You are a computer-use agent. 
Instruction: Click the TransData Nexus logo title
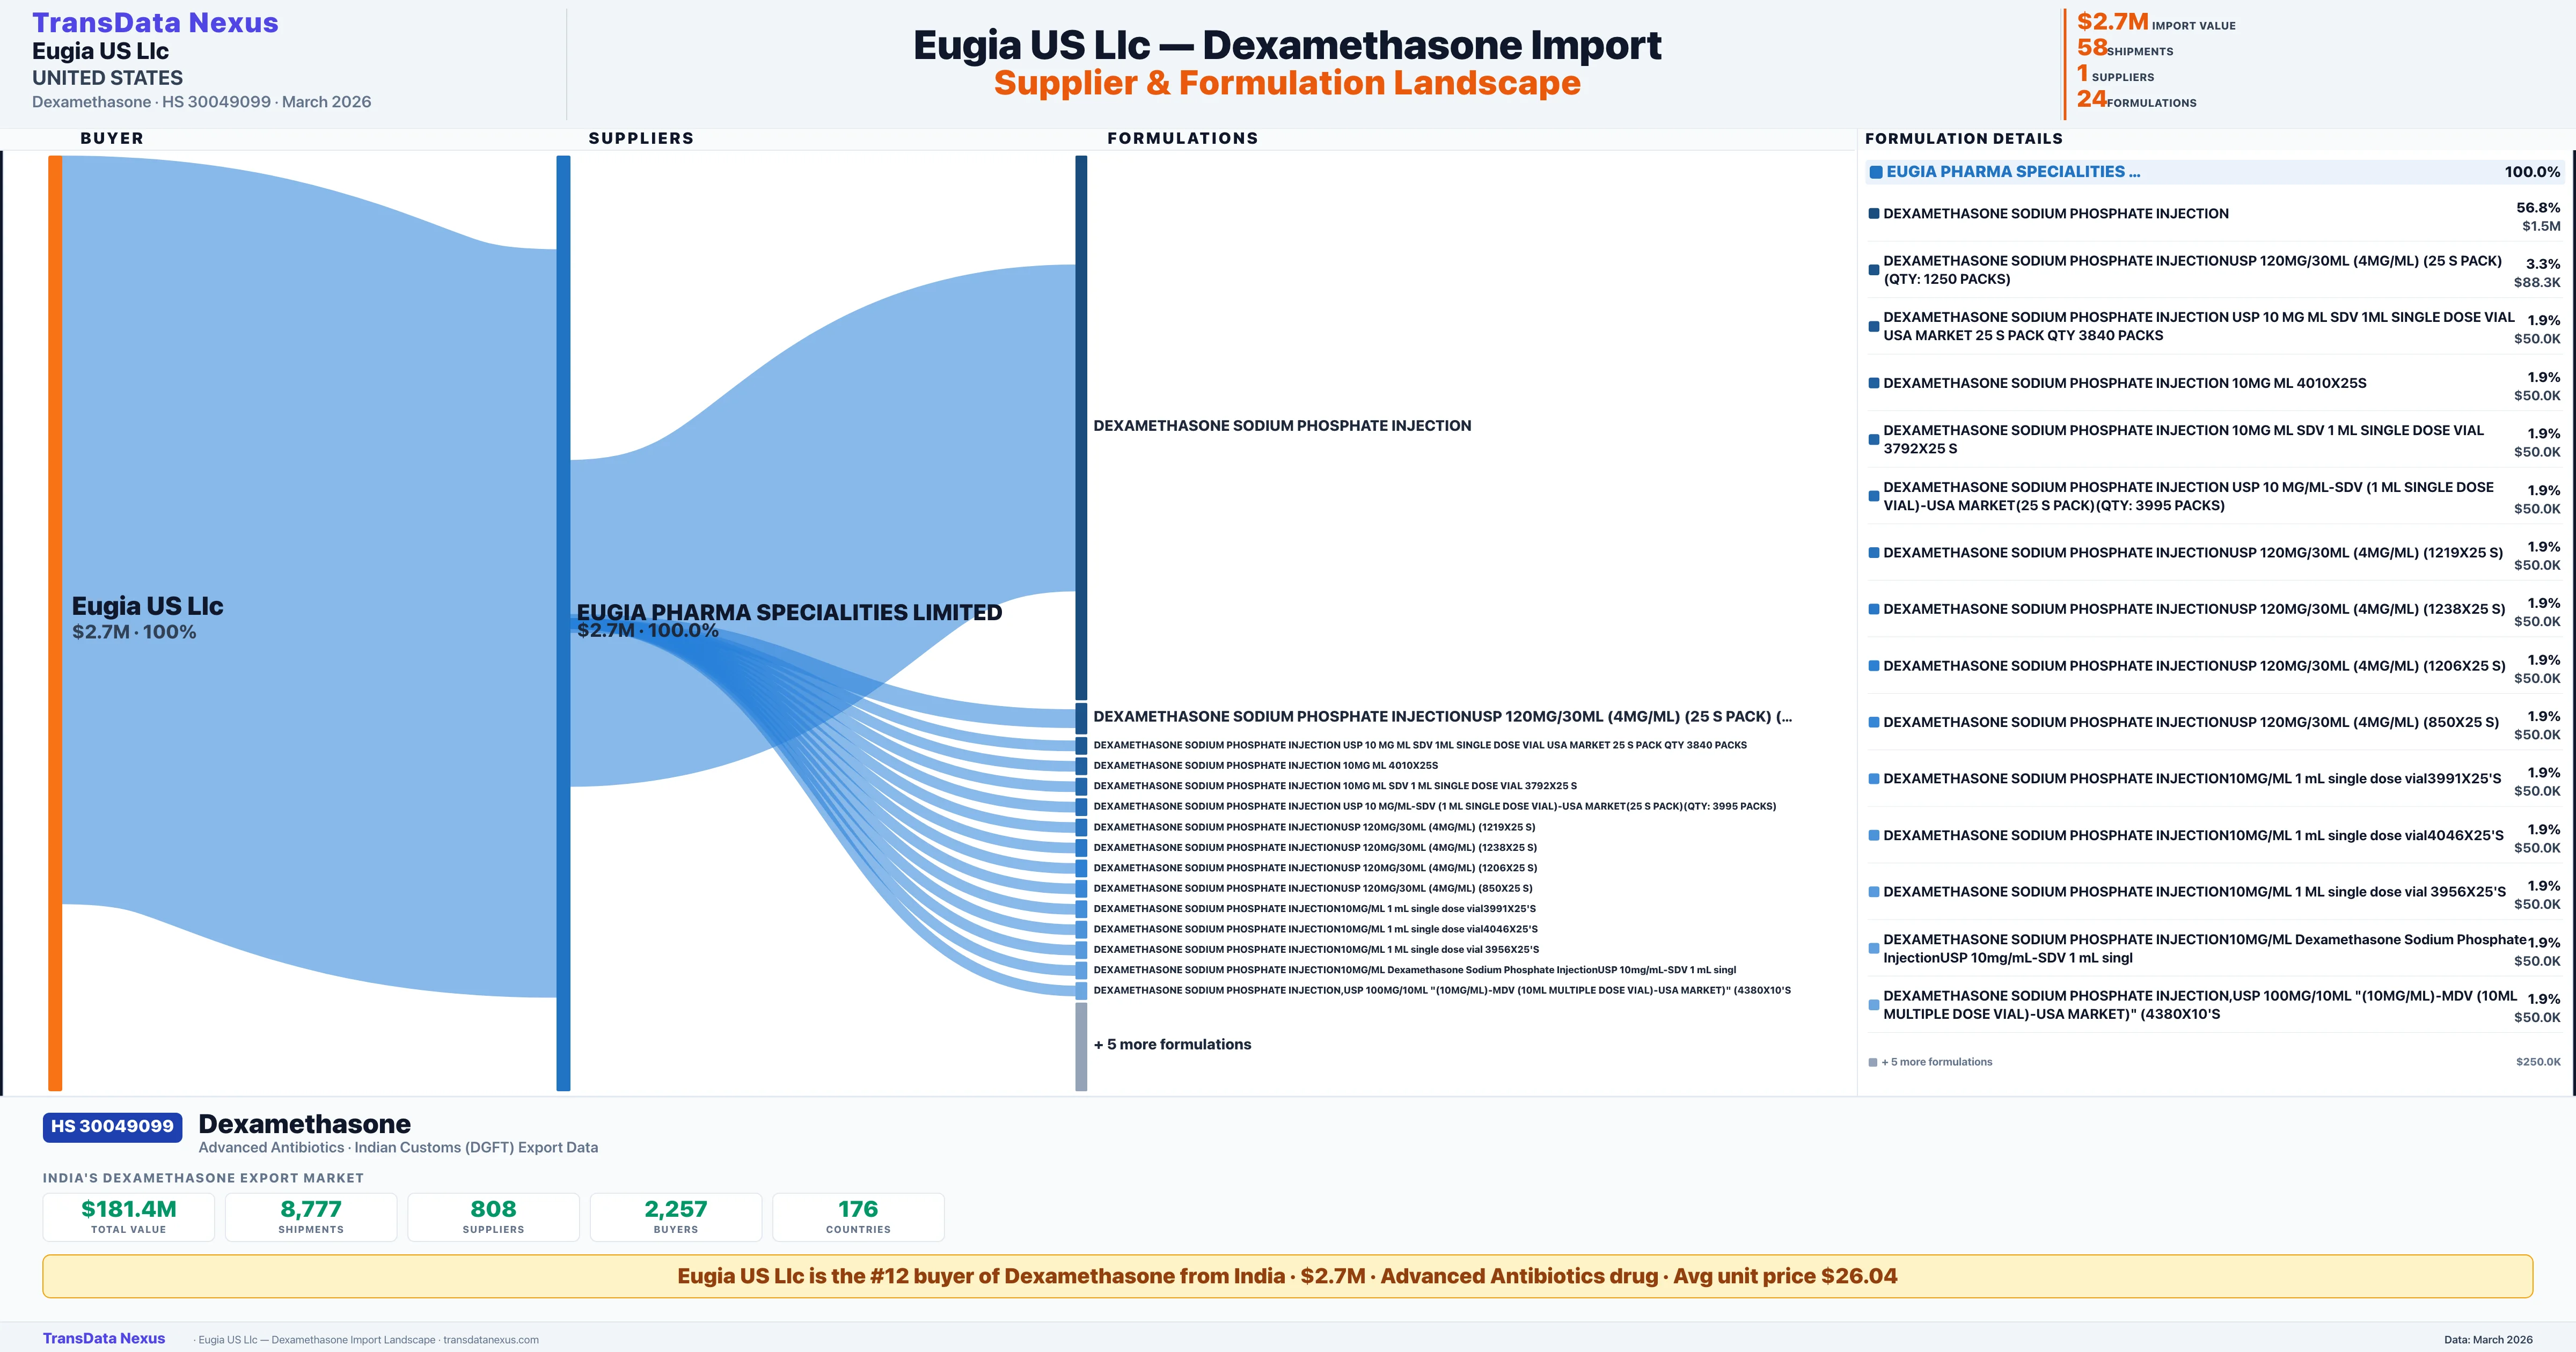pos(155,22)
